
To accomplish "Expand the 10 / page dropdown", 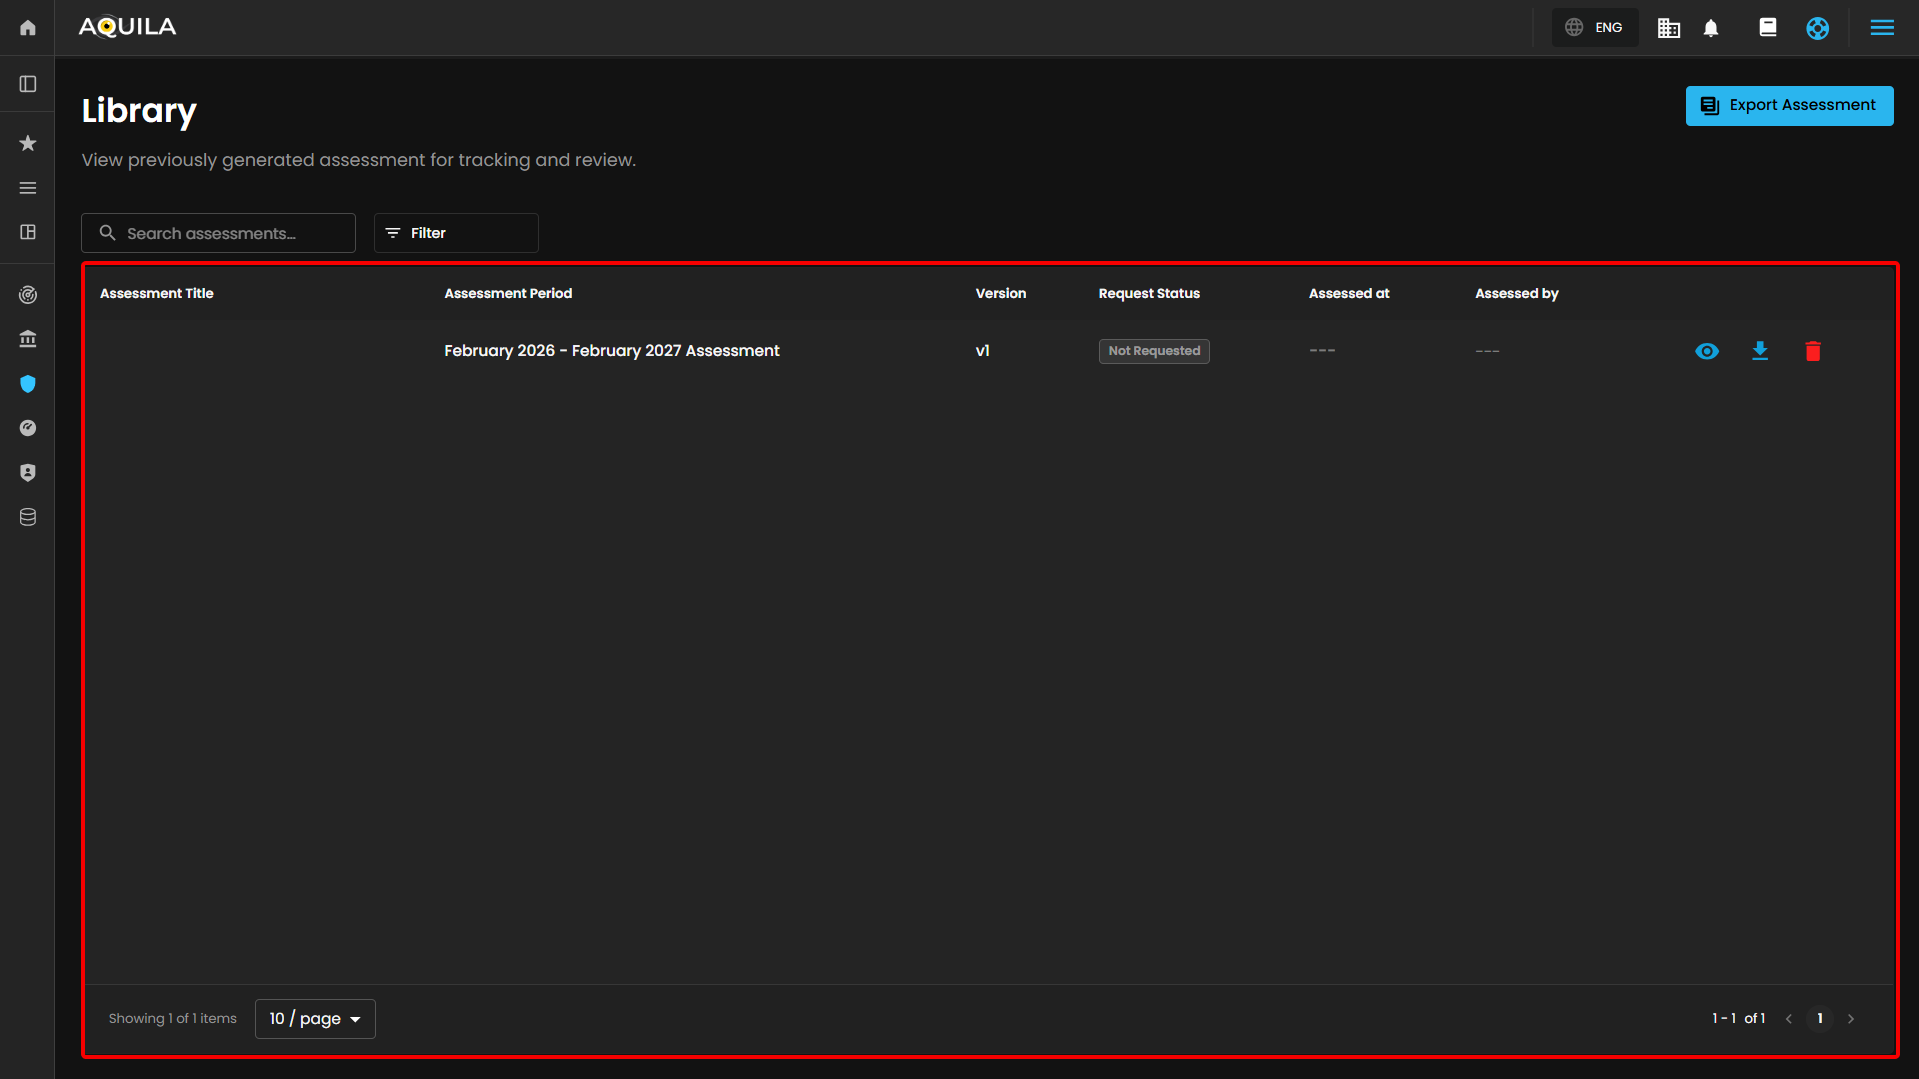I will pos(315,1018).
